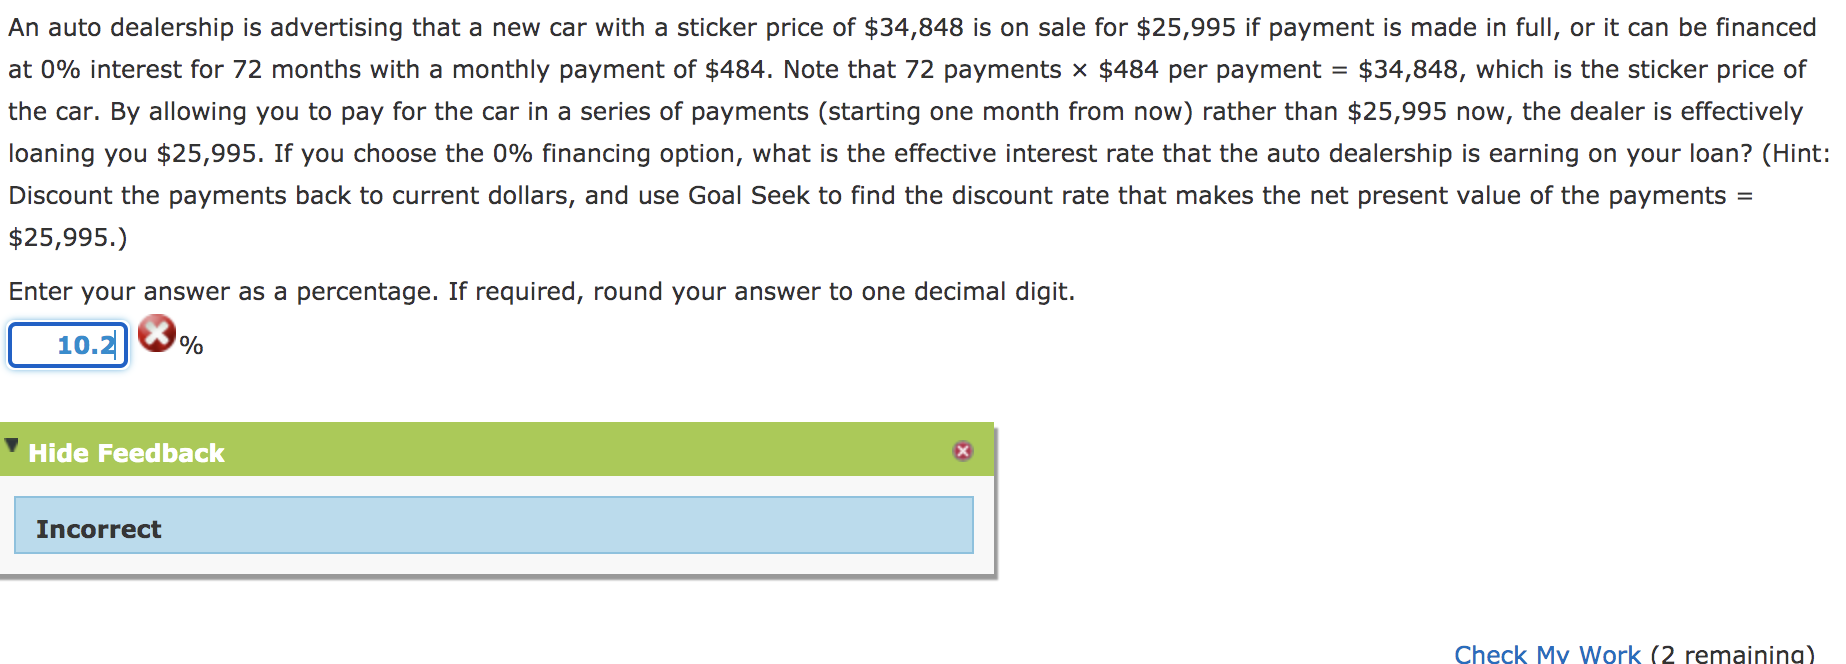Select the Incorrect feedback message box
Image resolution: width=1846 pixels, height=664 pixels.
click(x=493, y=526)
